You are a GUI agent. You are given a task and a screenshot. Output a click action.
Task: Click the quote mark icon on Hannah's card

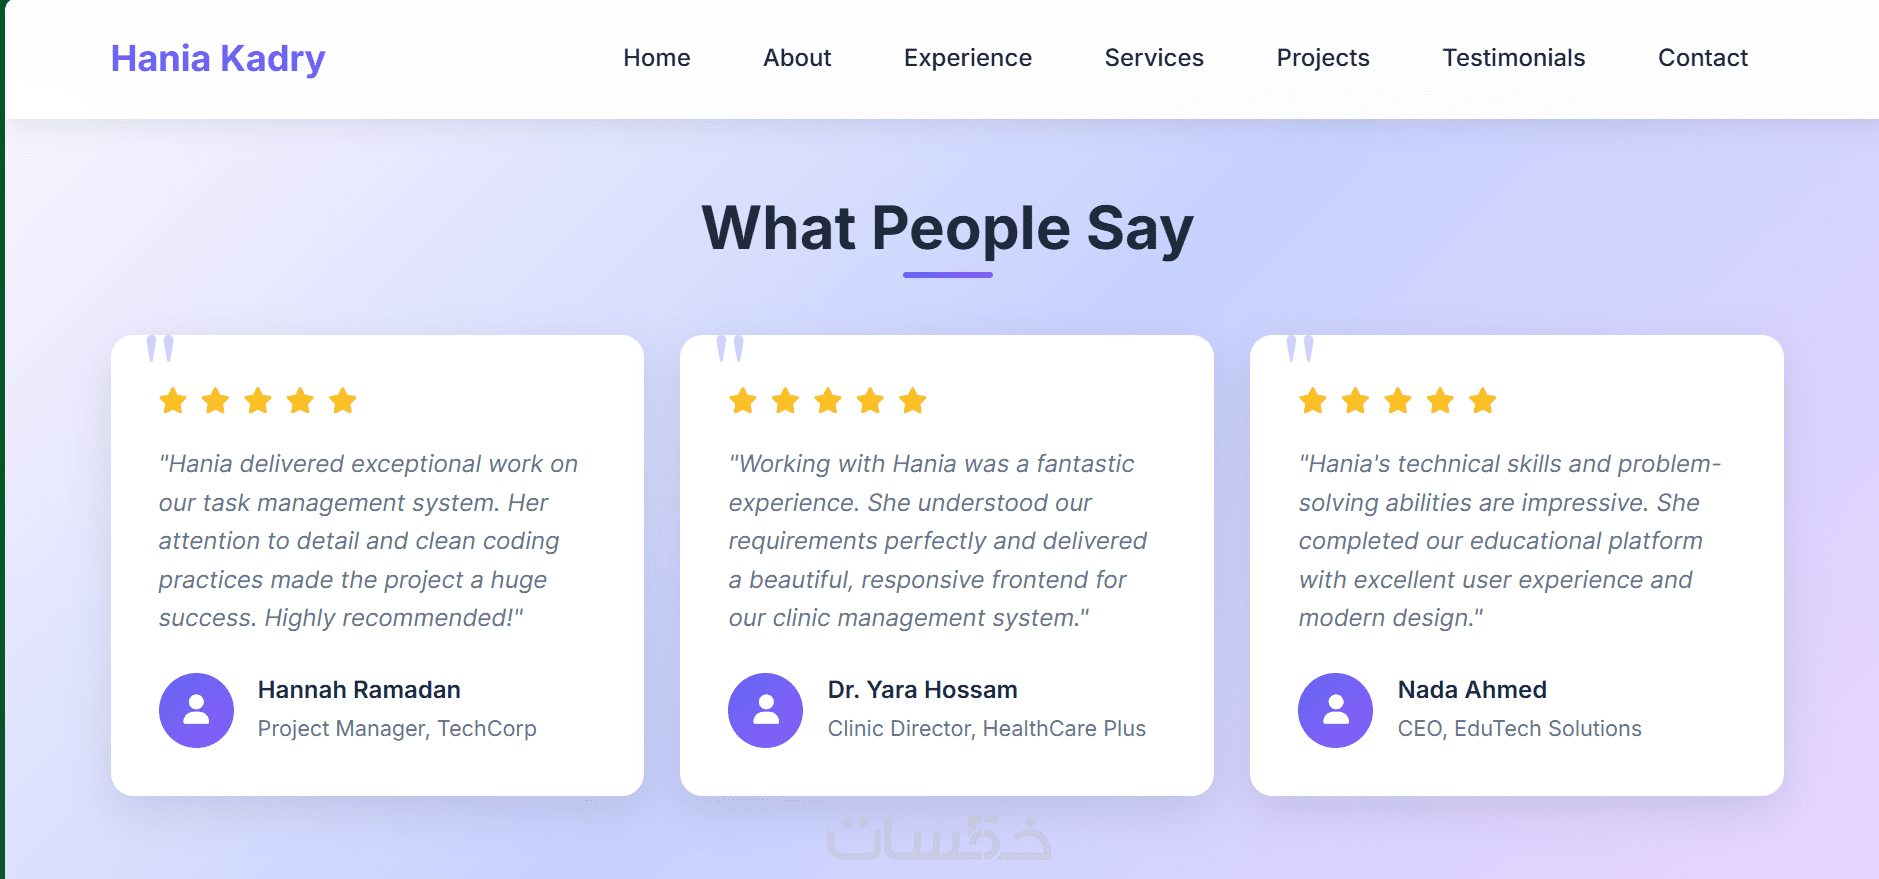tap(160, 348)
